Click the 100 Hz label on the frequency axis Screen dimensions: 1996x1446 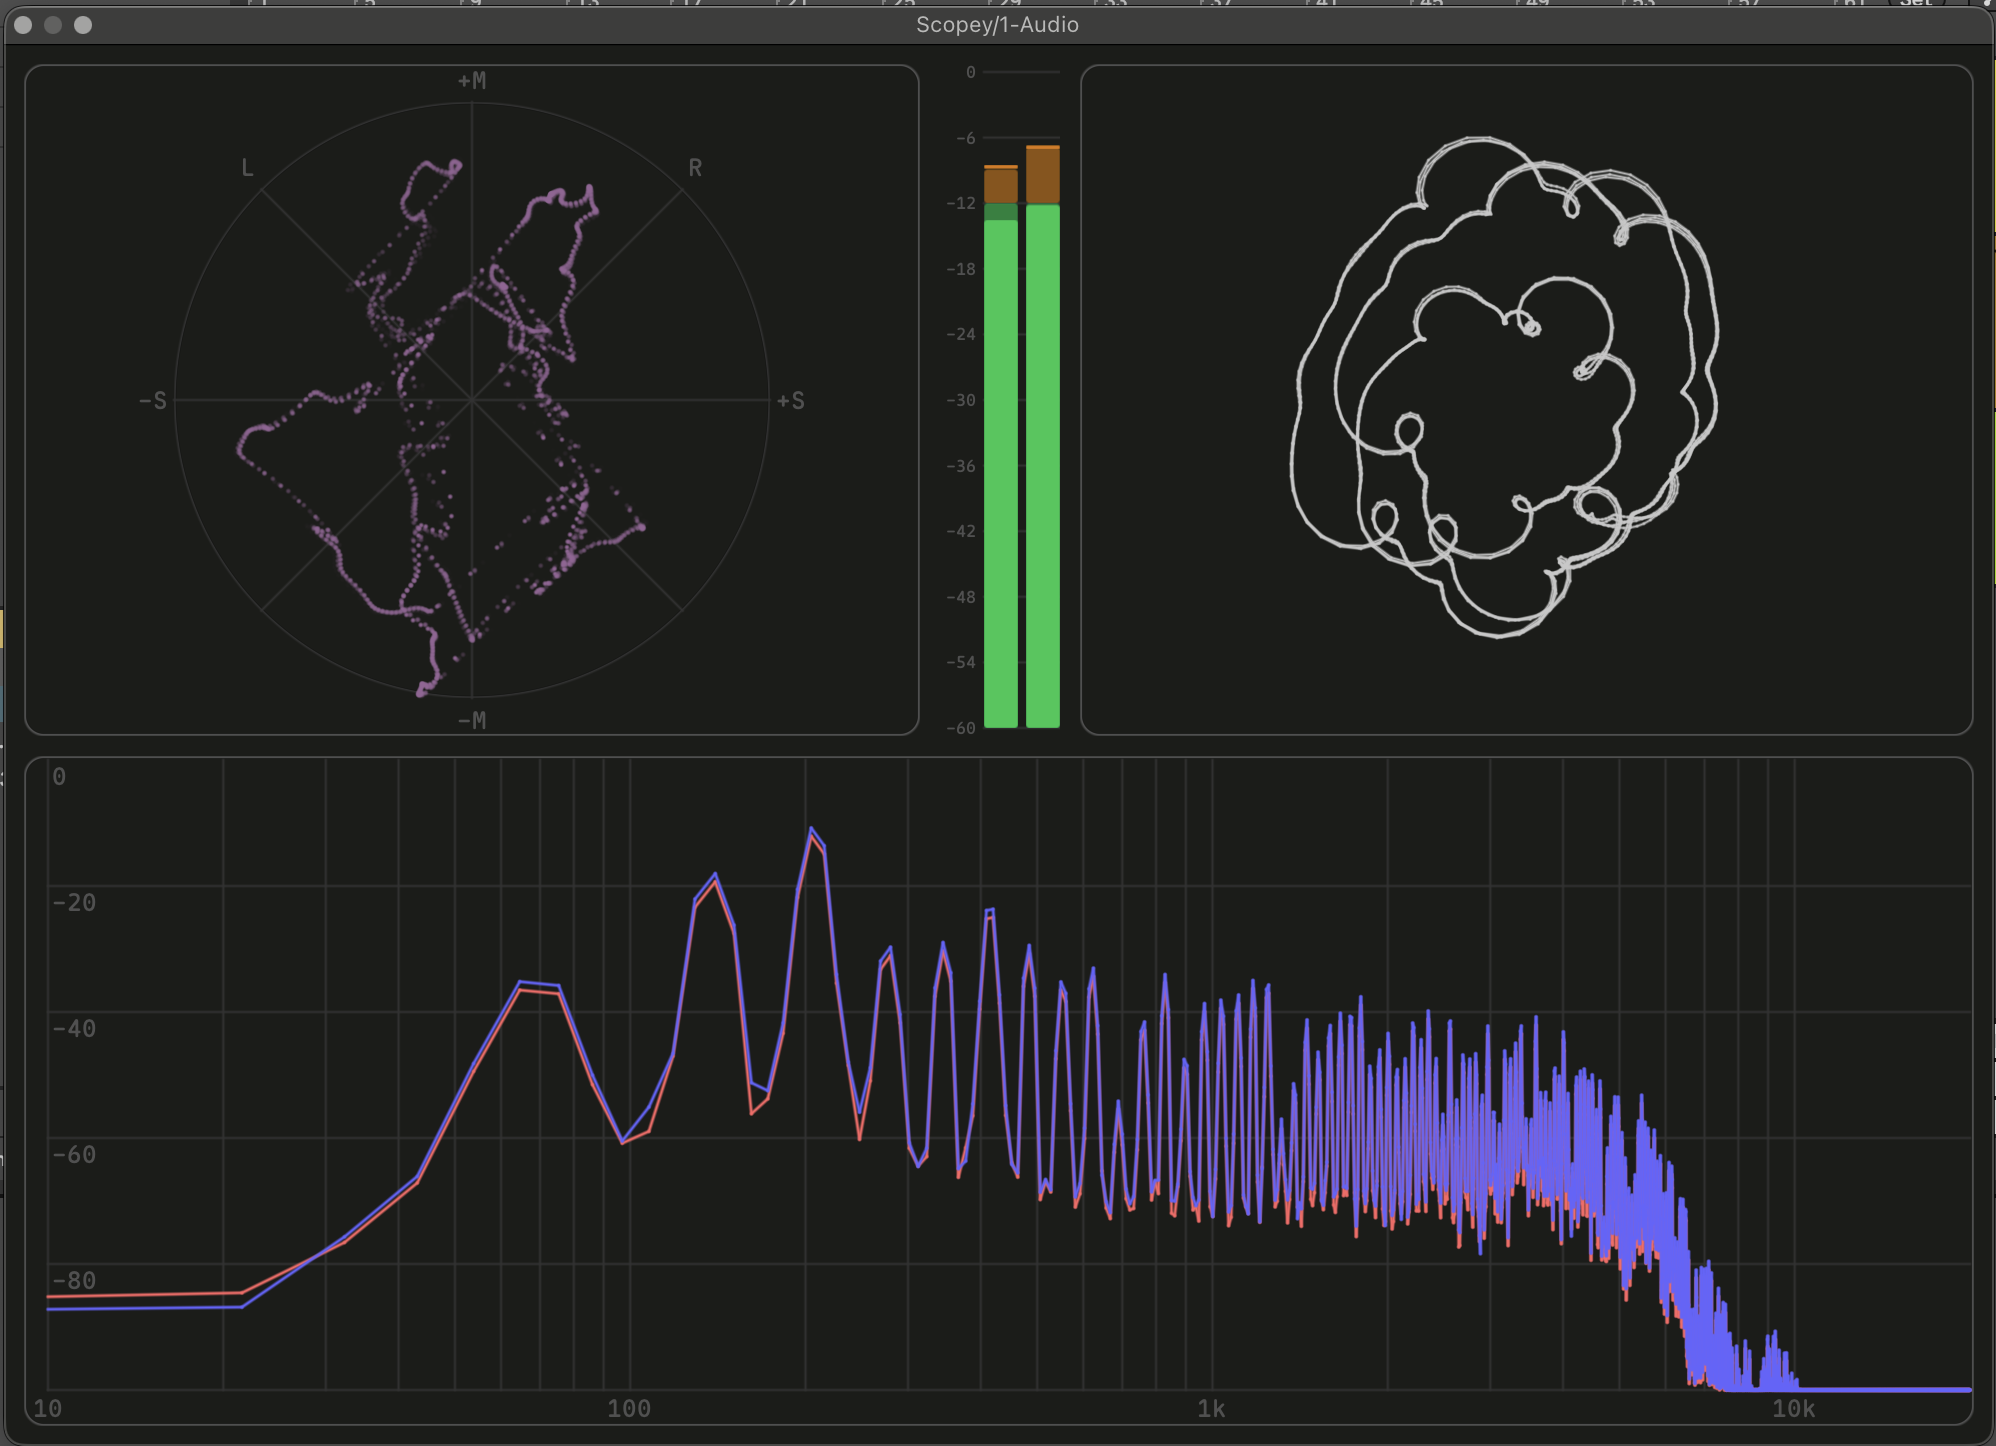tap(629, 1409)
